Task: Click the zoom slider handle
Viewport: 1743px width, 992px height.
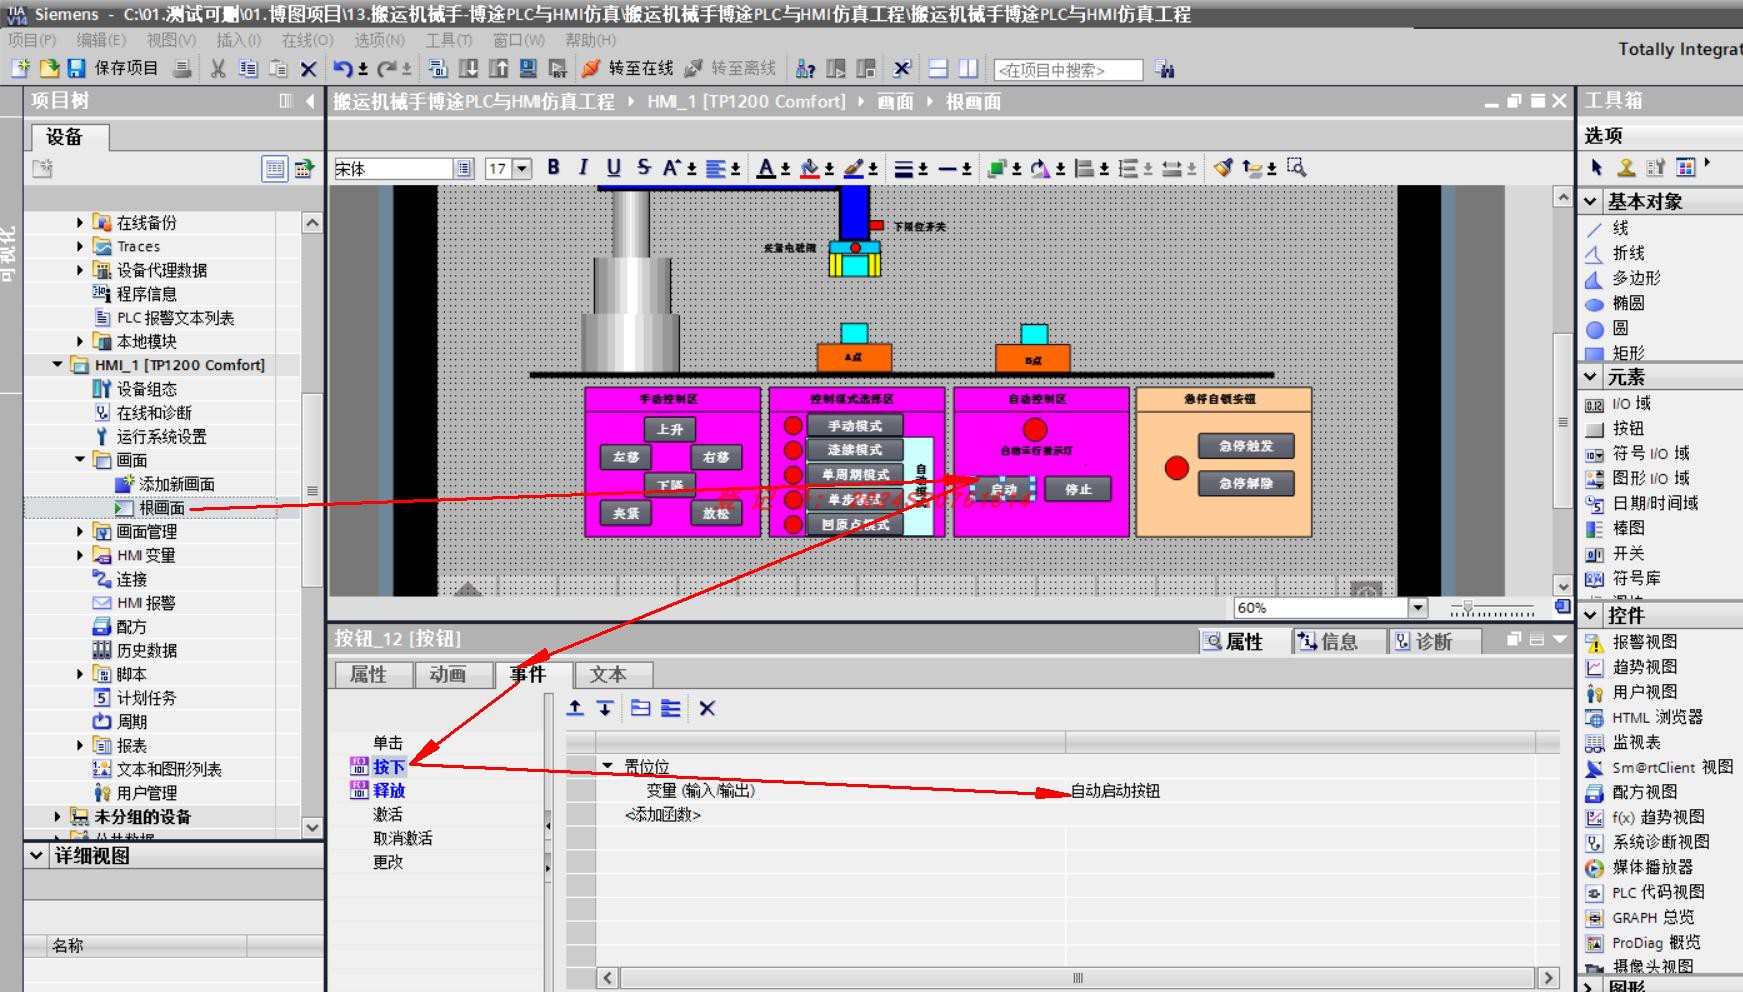Action: (1467, 607)
